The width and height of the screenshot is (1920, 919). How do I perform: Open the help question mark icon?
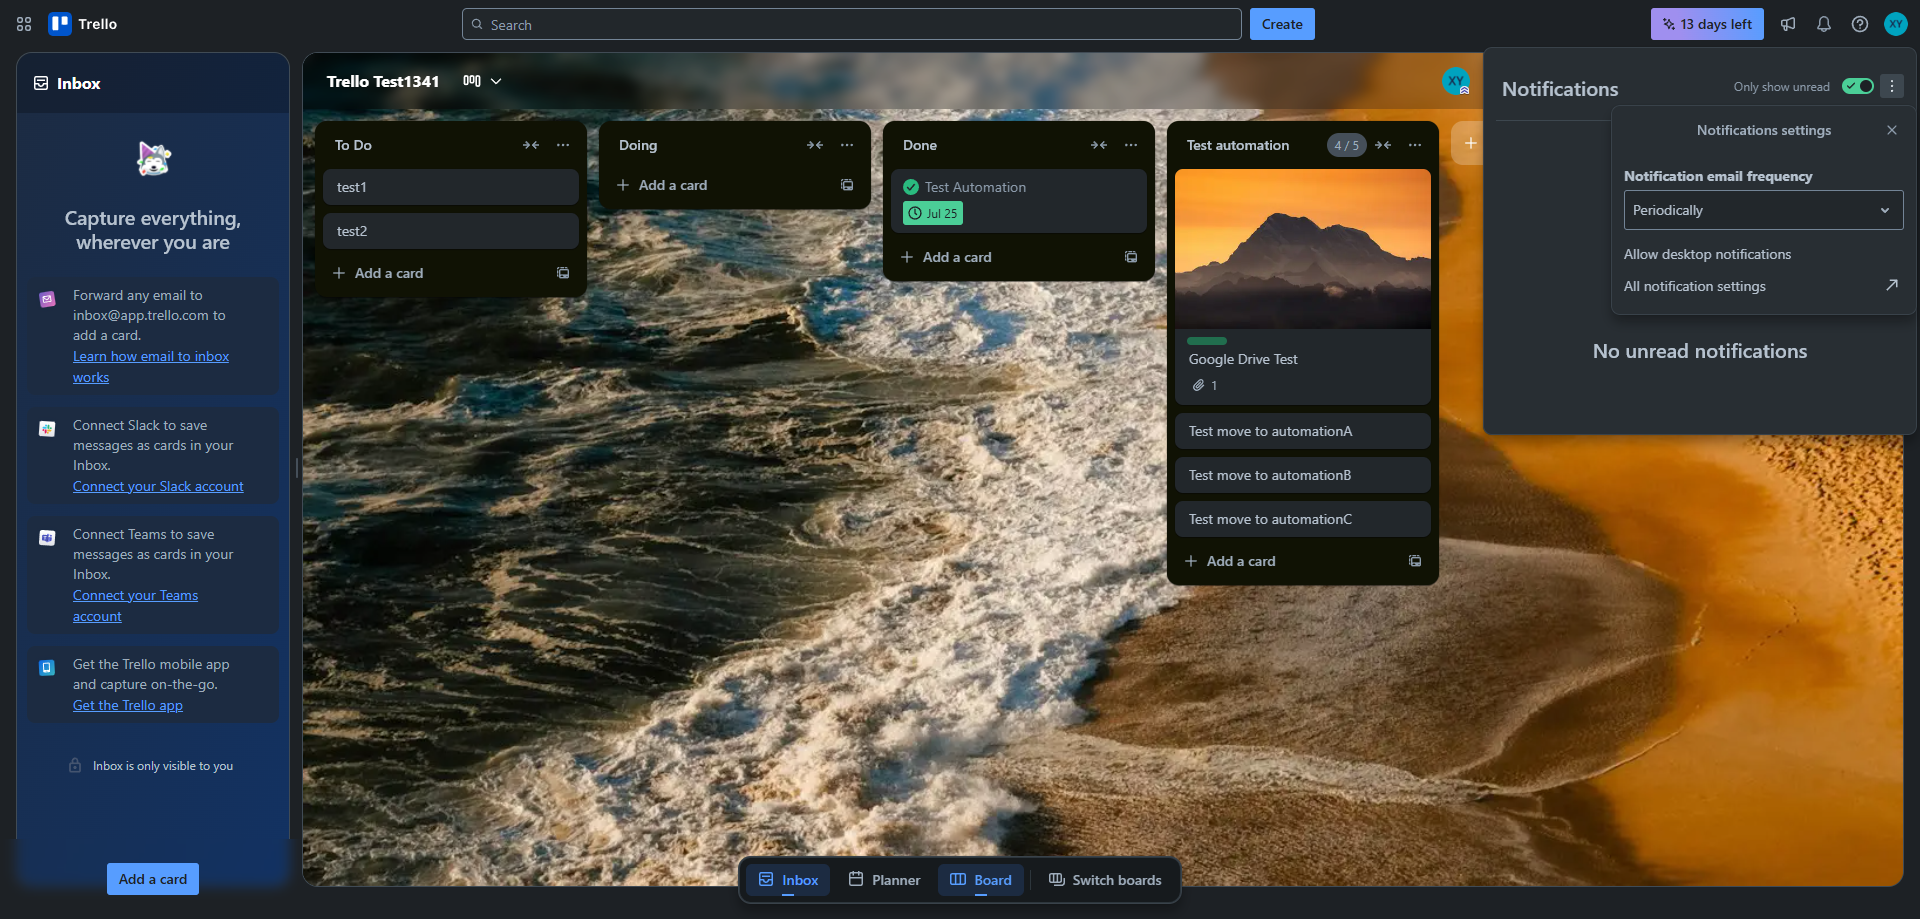tap(1860, 24)
